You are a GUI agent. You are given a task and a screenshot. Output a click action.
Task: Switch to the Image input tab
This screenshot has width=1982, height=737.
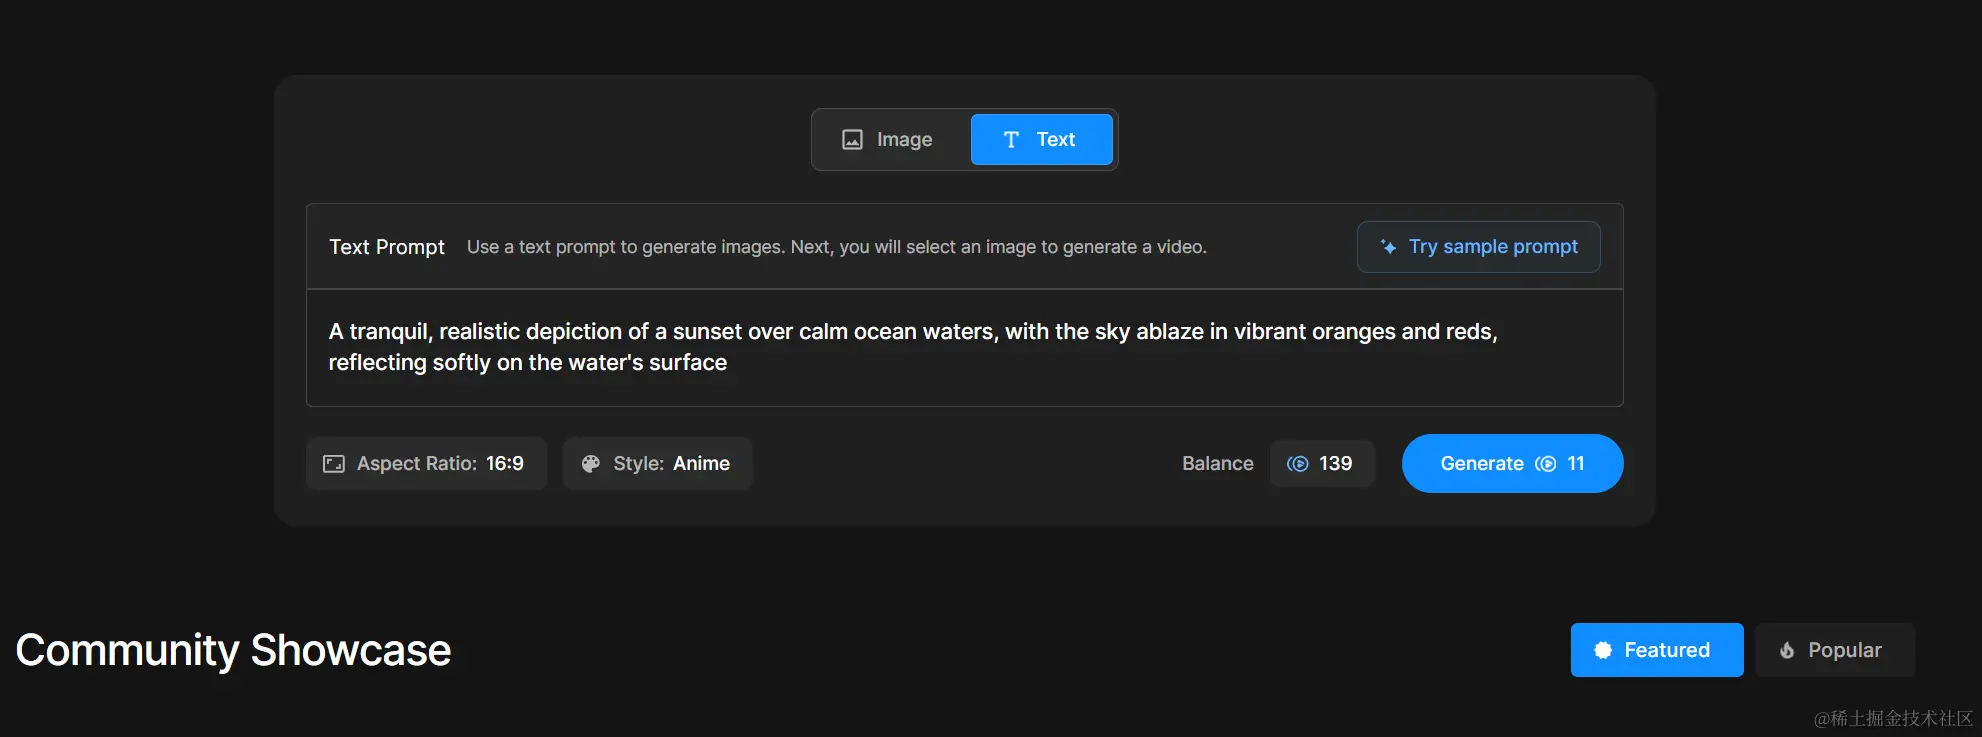pyautogui.click(x=890, y=139)
